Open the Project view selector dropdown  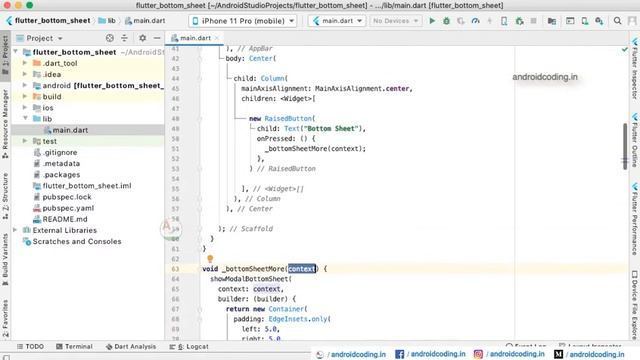coord(40,38)
